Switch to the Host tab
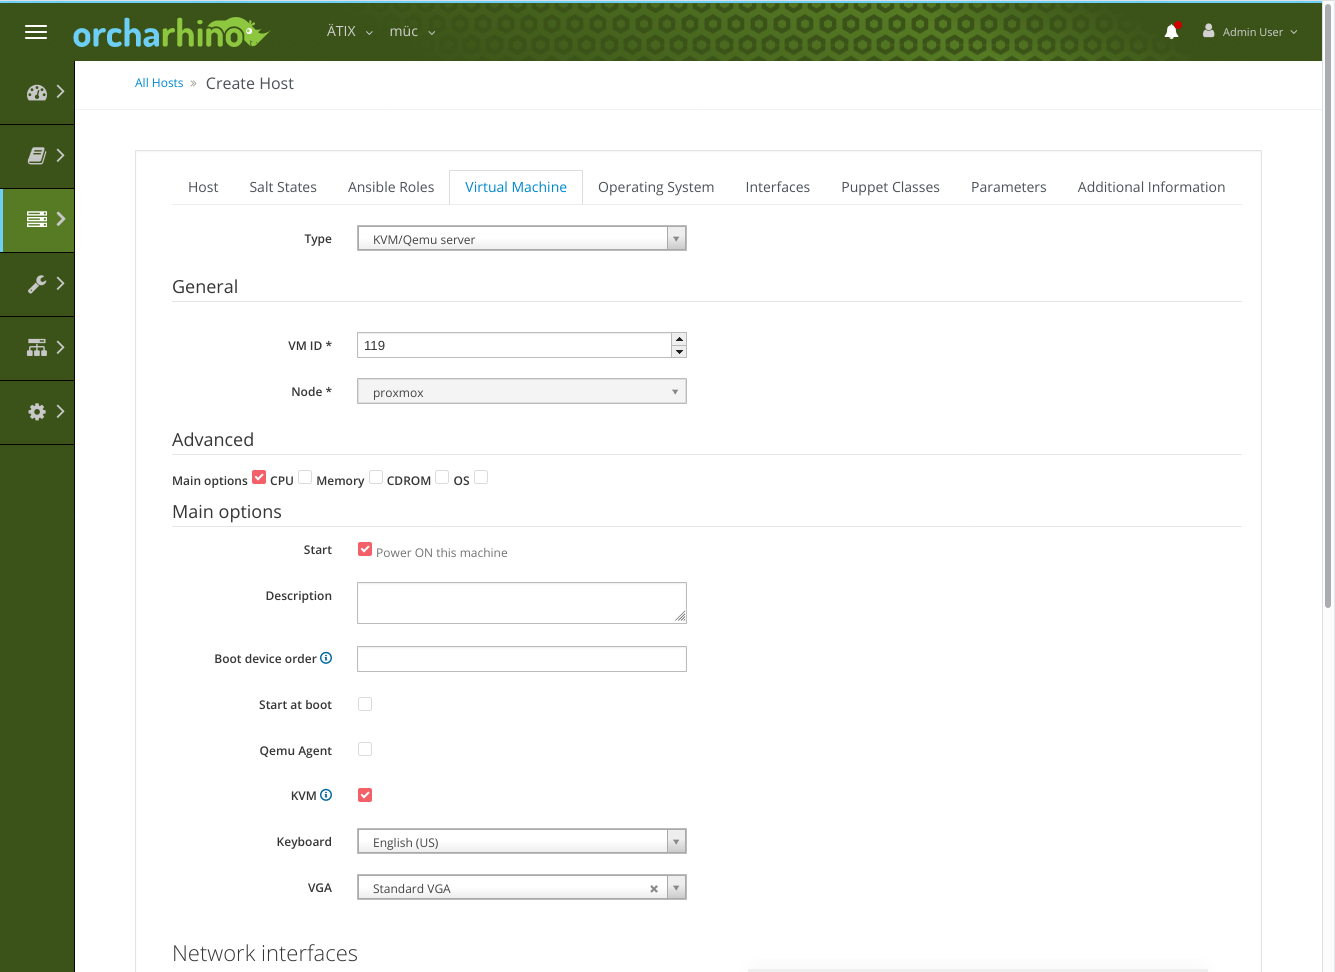 203,187
